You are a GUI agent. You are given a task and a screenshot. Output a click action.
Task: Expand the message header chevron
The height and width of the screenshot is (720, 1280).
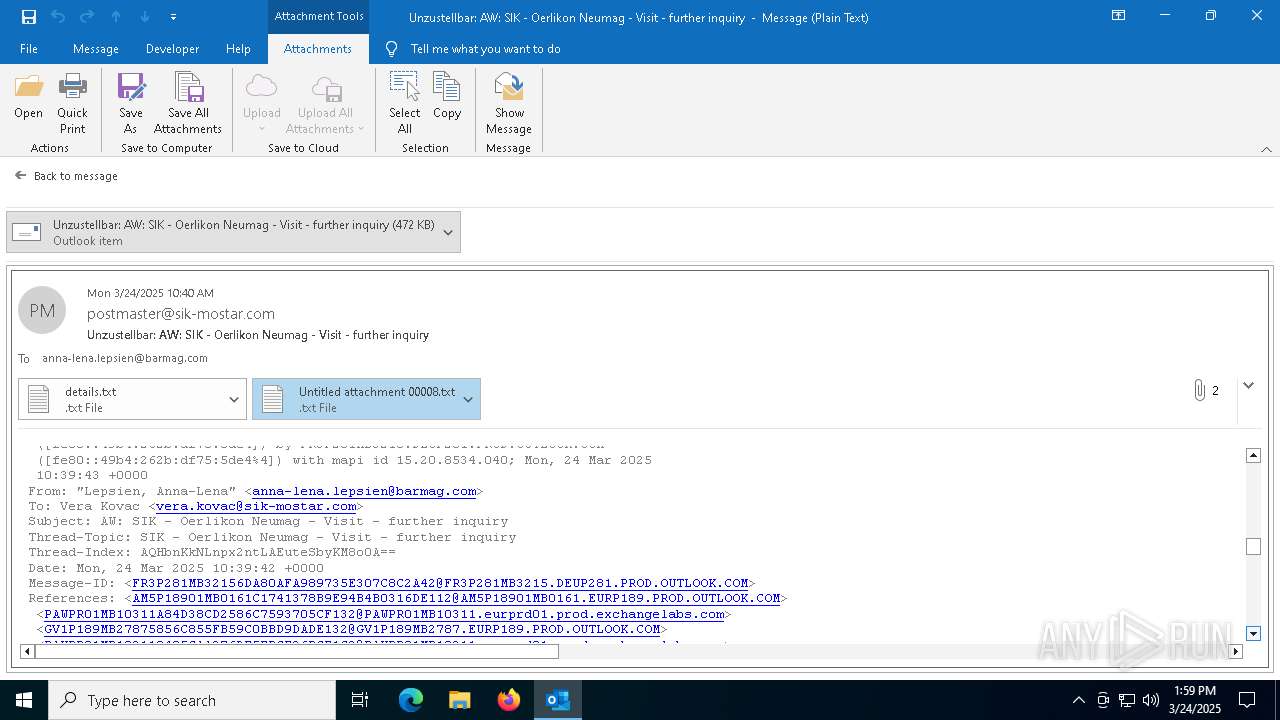(1248, 385)
